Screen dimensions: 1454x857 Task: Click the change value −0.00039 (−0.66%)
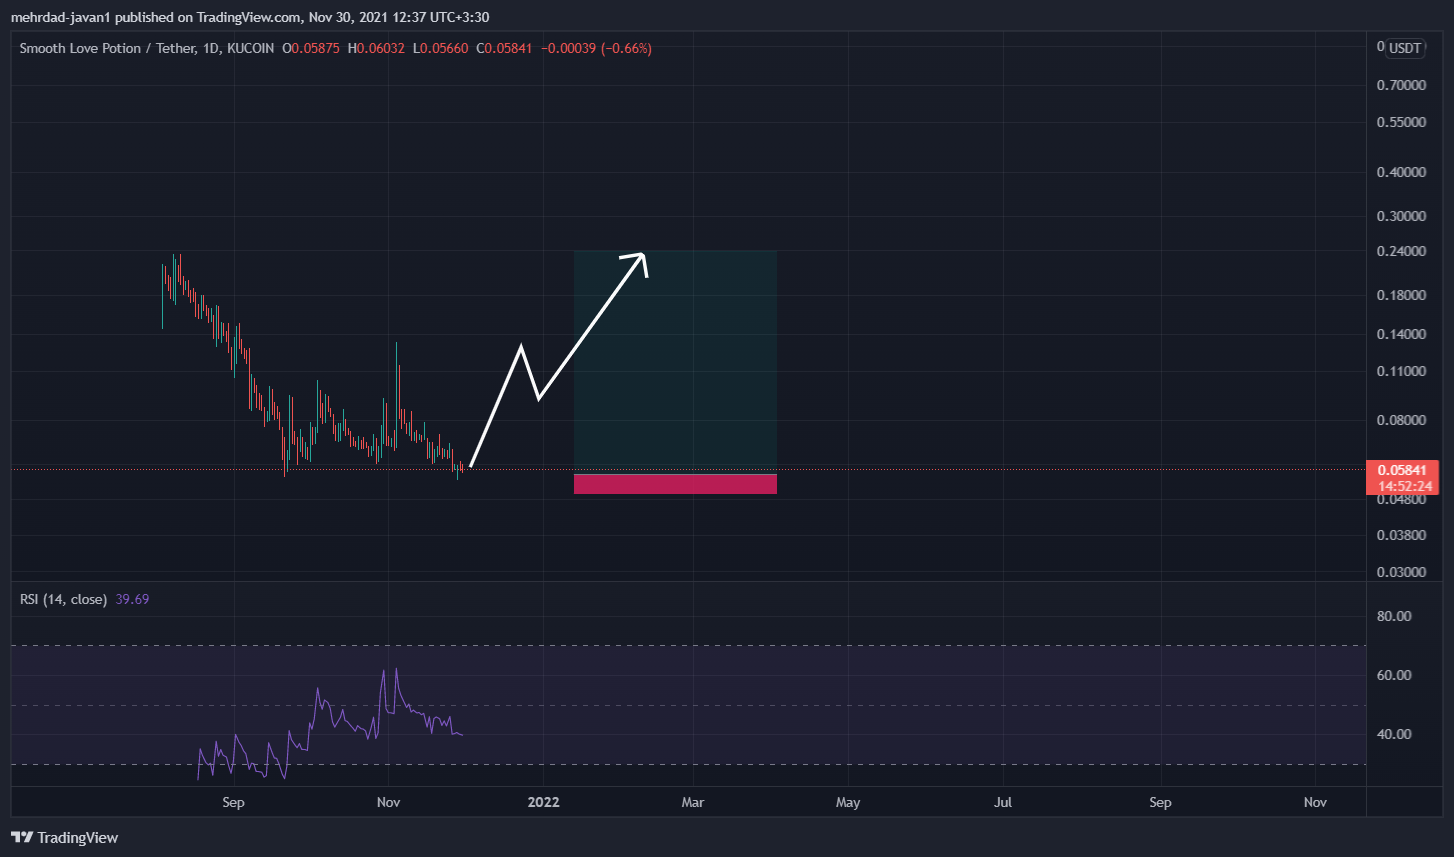coord(596,48)
